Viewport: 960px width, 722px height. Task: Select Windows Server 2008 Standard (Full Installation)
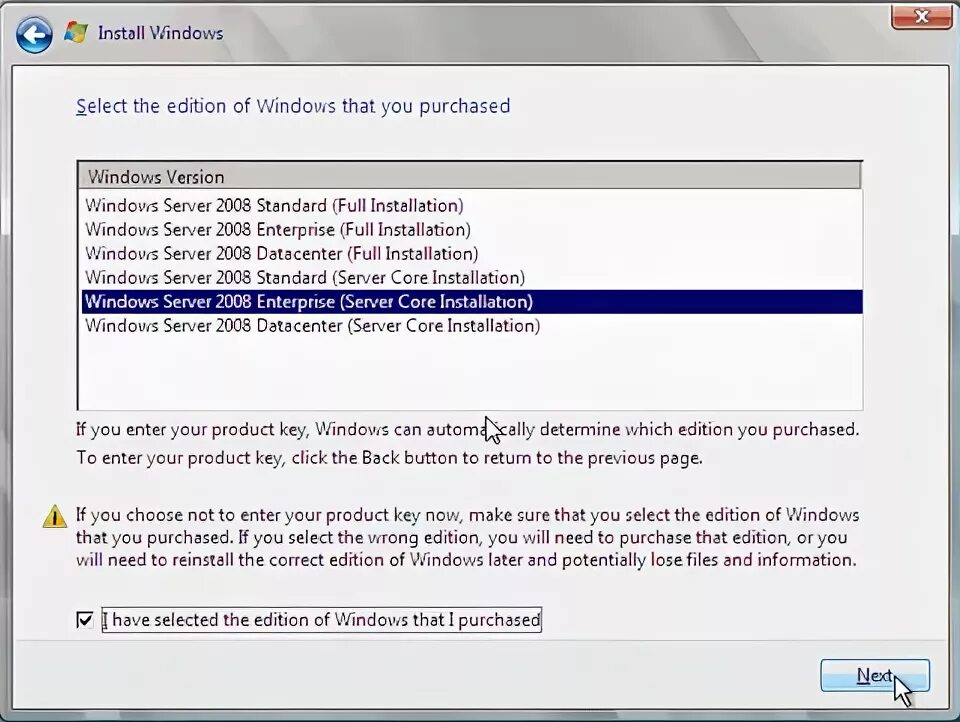471,205
